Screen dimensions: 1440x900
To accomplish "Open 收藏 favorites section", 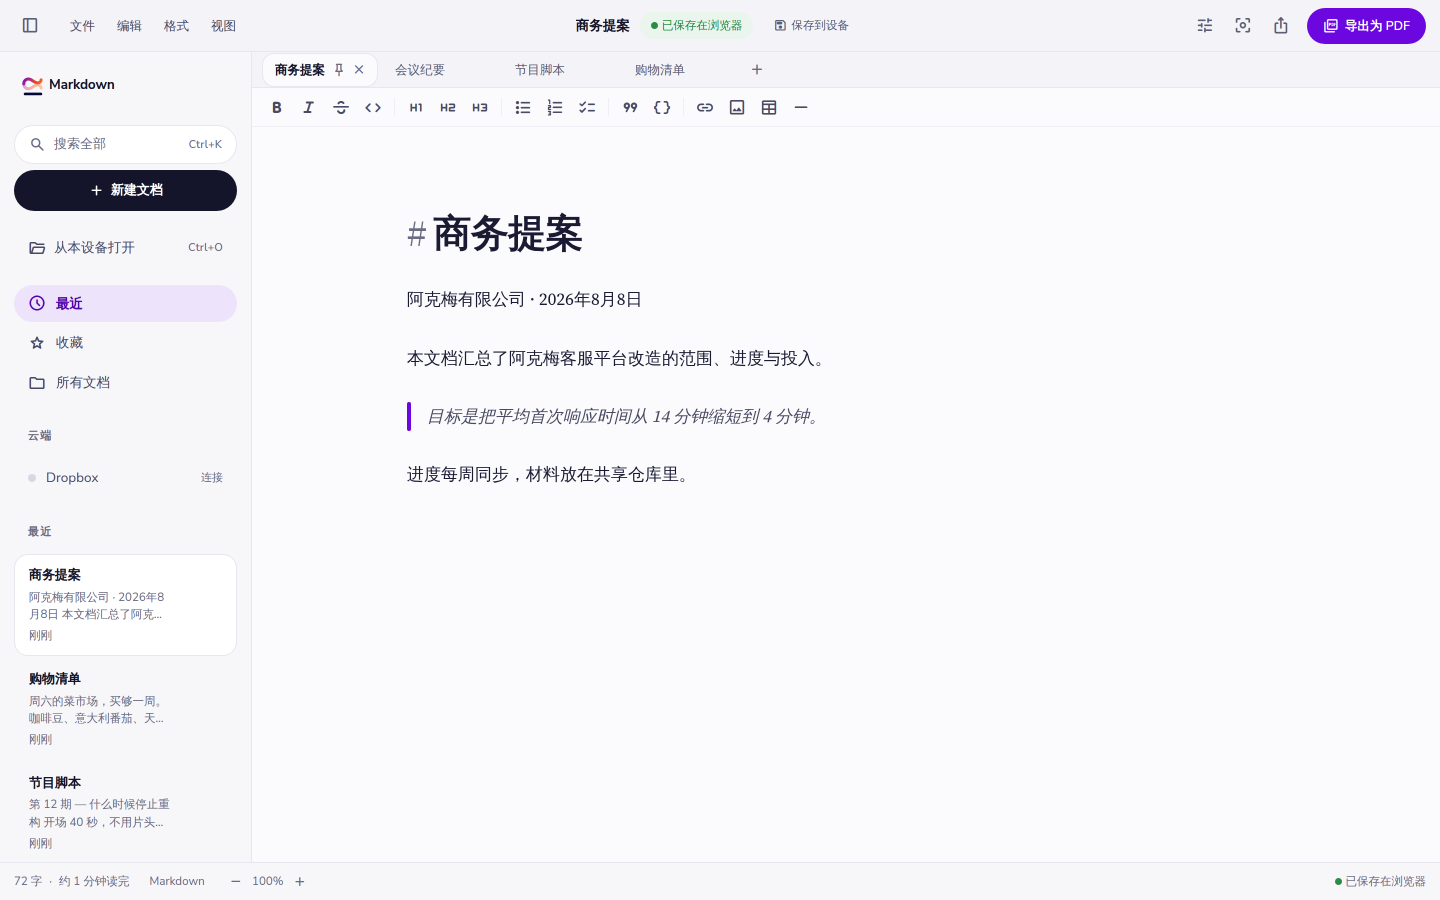I will [x=125, y=343].
